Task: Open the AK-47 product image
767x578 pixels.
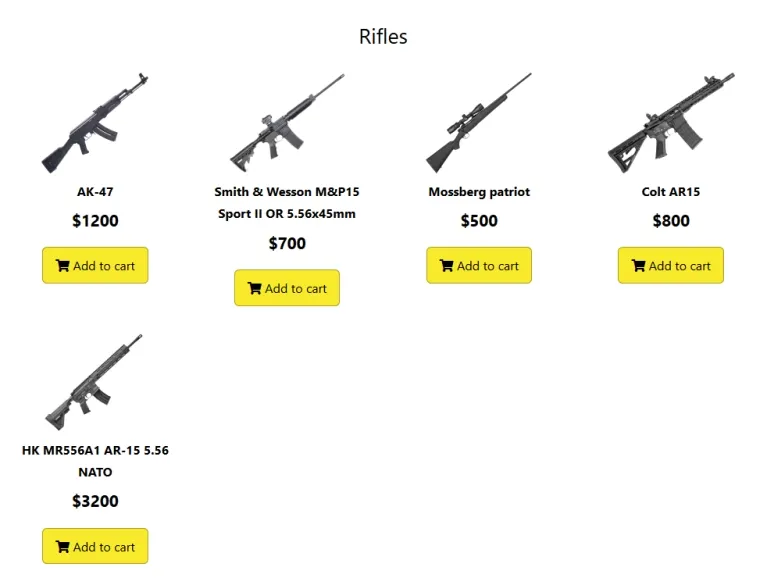Action: pyautogui.click(x=95, y=123)
